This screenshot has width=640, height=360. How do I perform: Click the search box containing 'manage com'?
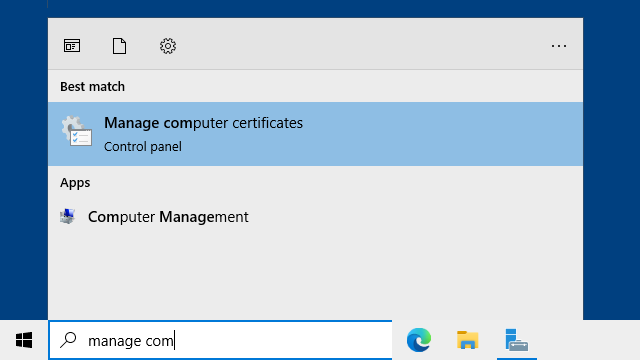[220, 340]
